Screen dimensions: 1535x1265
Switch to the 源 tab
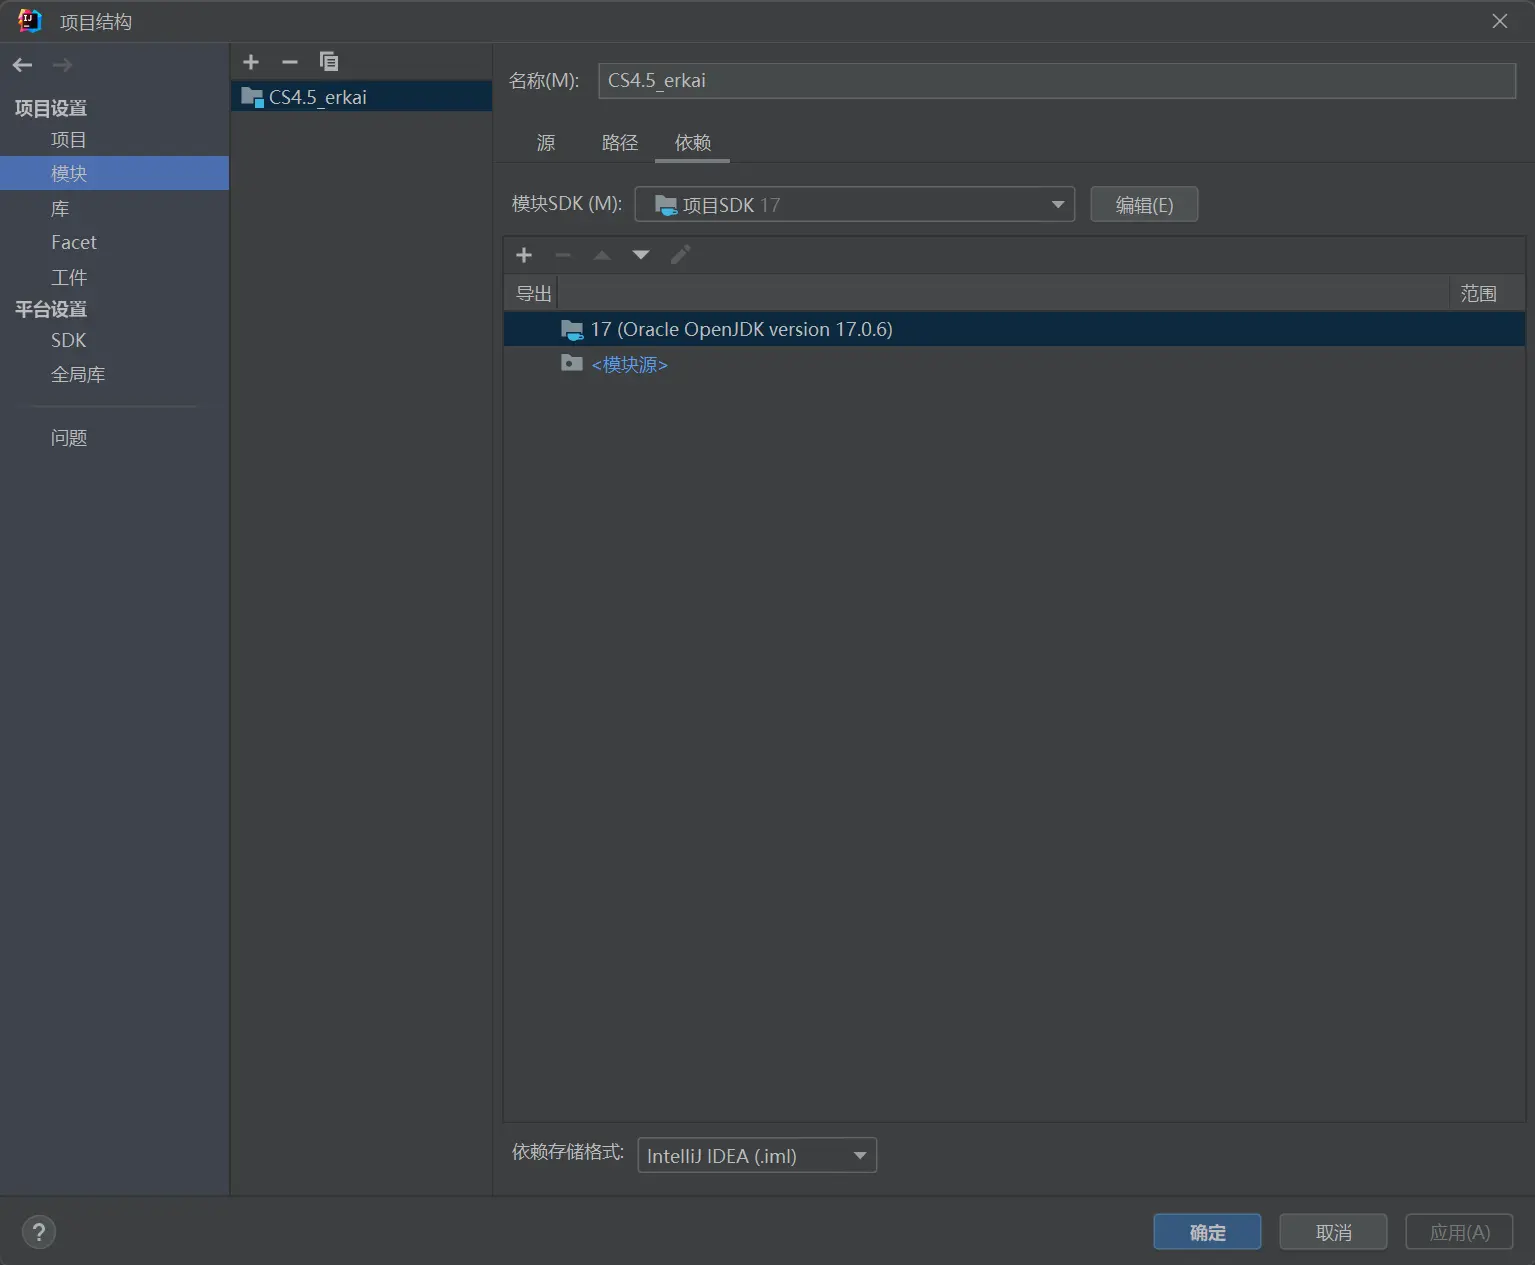[x=546, y=143]
